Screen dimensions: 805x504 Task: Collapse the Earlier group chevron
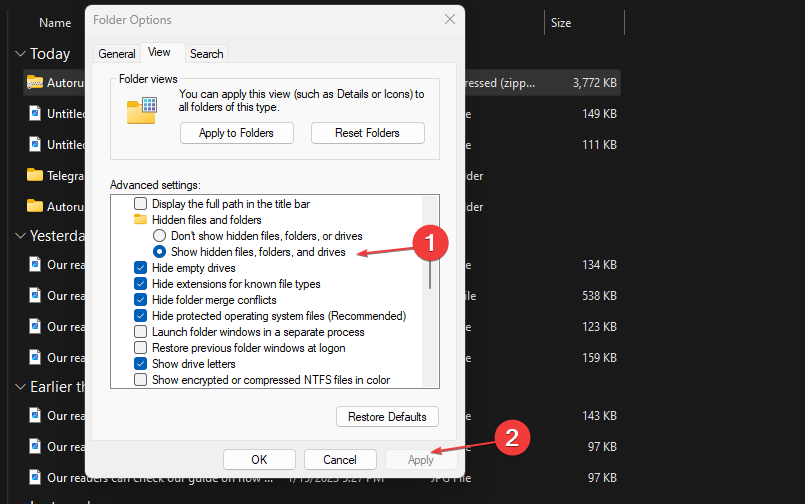click(21, 386)
